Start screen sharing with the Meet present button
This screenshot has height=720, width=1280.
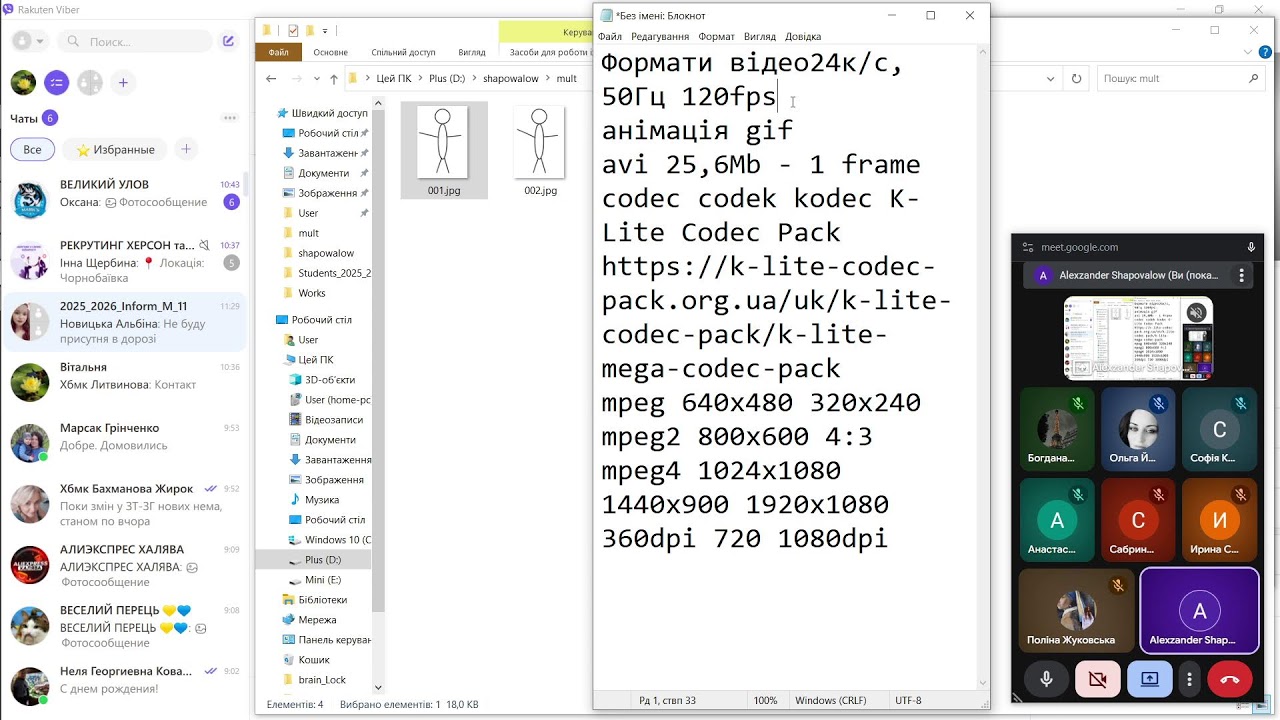click(x=1149, y=679)
